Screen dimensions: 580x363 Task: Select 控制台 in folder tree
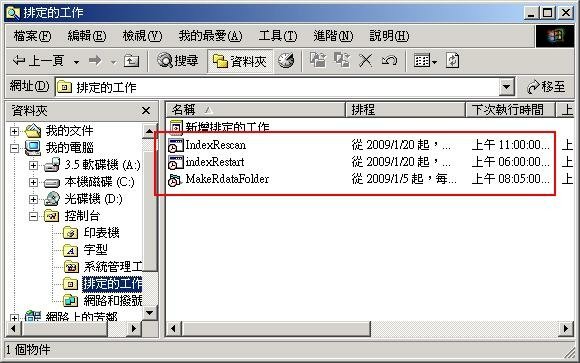(x=82, y=216)
